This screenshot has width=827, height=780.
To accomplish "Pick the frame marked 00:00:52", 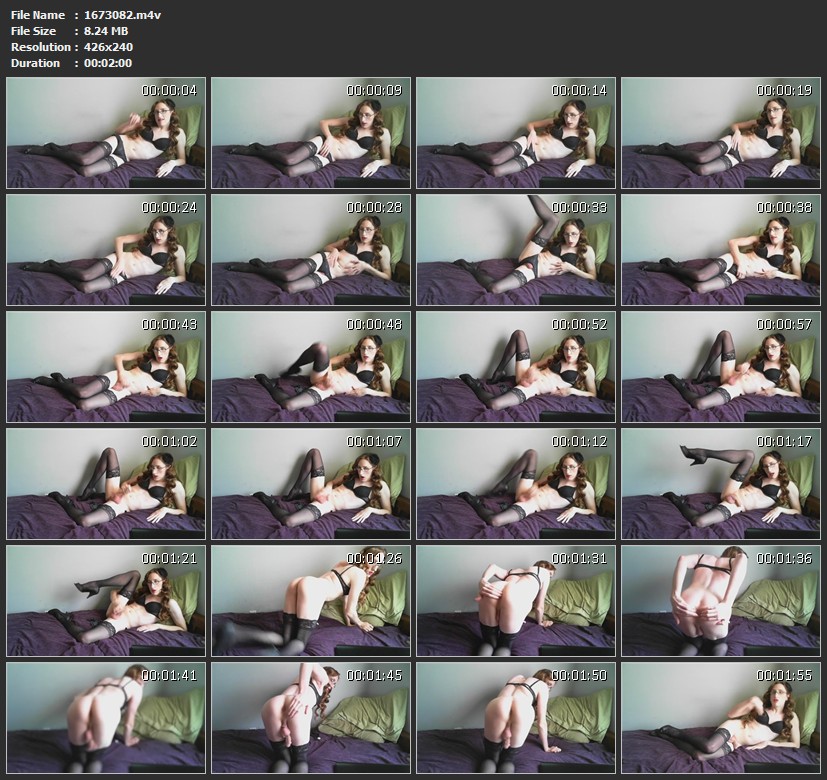I will coord(516,367).
